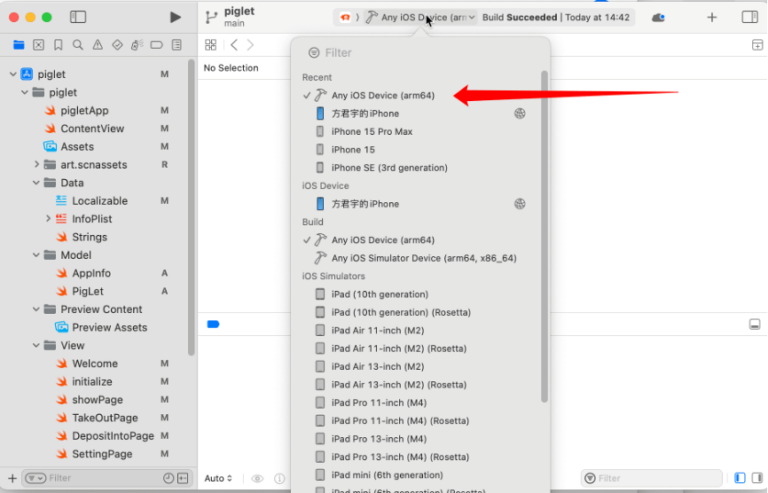
Task: Open the Bookmark navigator icon
Action: click(58, 45)
